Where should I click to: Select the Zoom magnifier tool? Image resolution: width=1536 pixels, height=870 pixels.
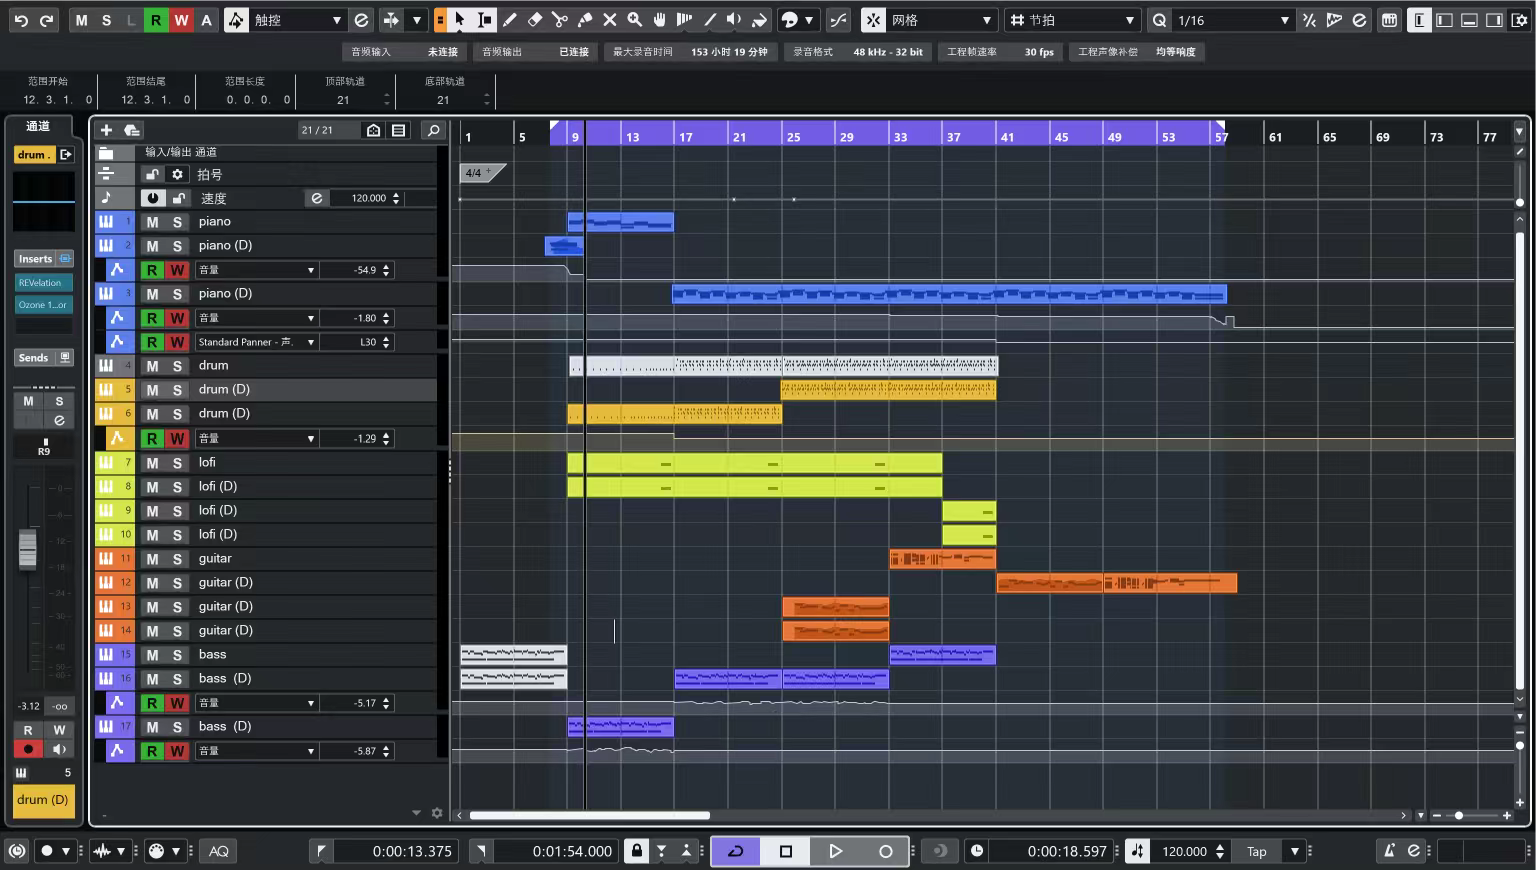(635, 20)
